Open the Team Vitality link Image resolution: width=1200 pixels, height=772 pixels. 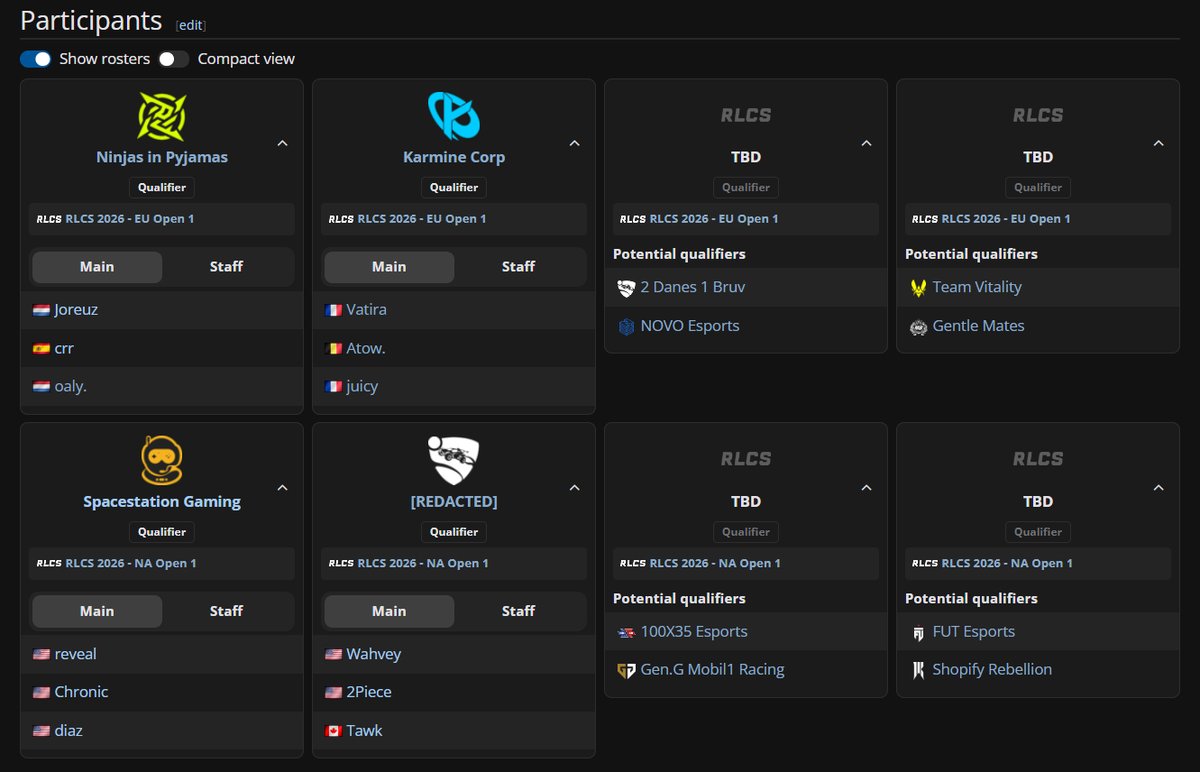click(977, 287)
